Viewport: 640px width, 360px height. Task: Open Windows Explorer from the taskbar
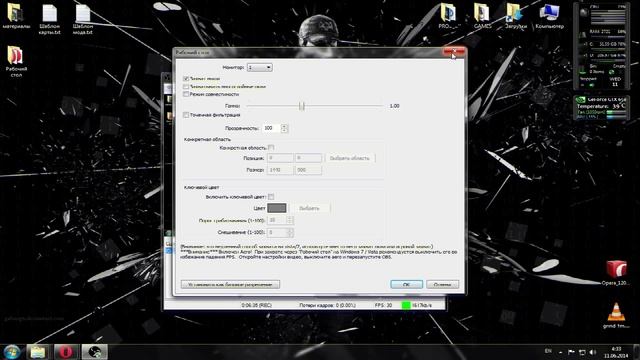38,352
